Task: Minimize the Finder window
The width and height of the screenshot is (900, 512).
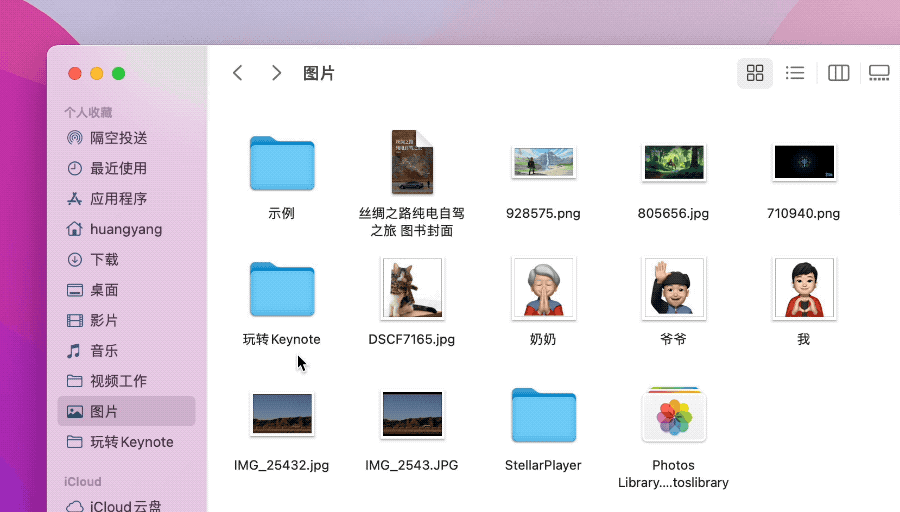Action: 96,73
